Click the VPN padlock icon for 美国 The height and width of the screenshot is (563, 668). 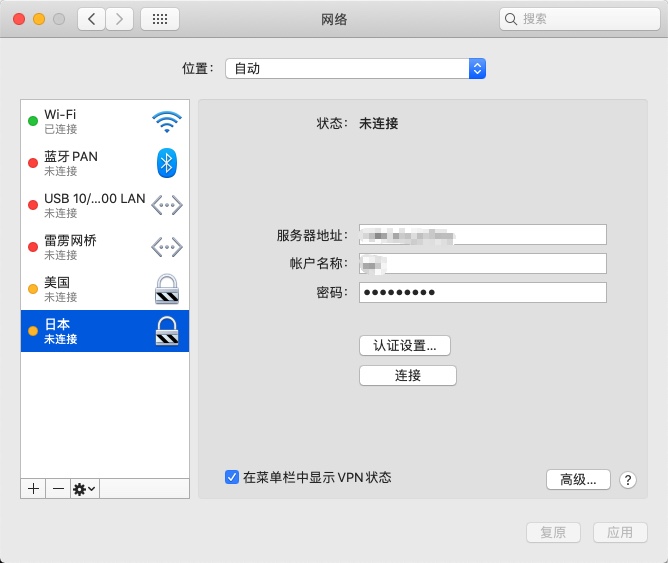(167, 289)
